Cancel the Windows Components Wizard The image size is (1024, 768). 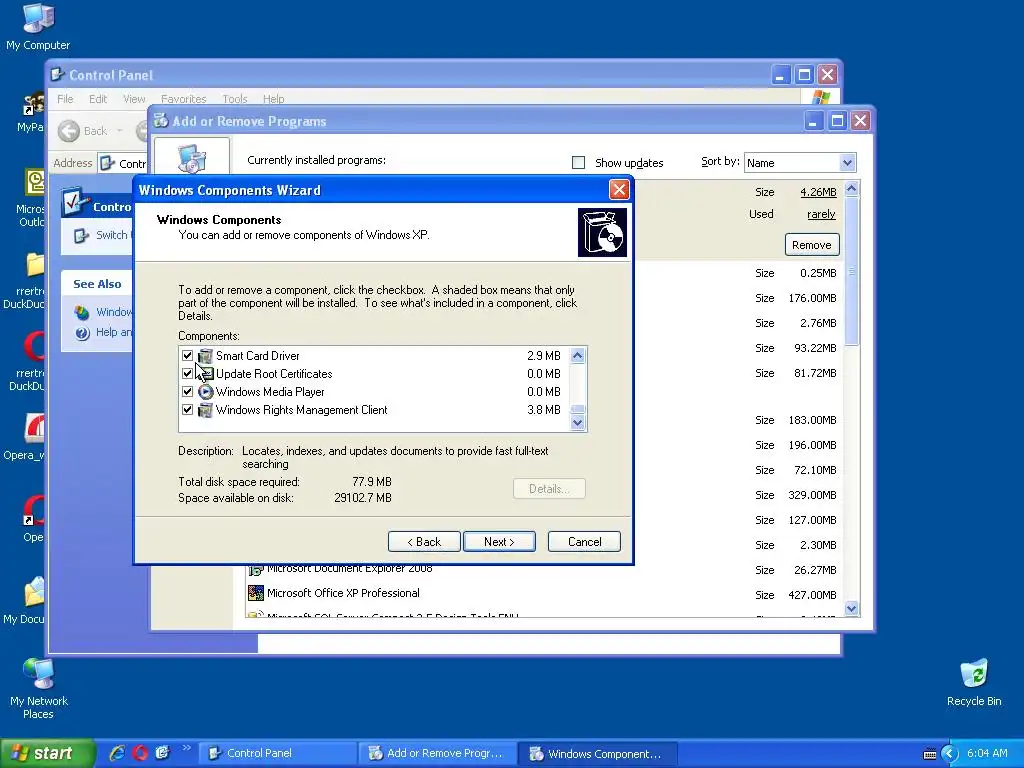tap(584, 541)
